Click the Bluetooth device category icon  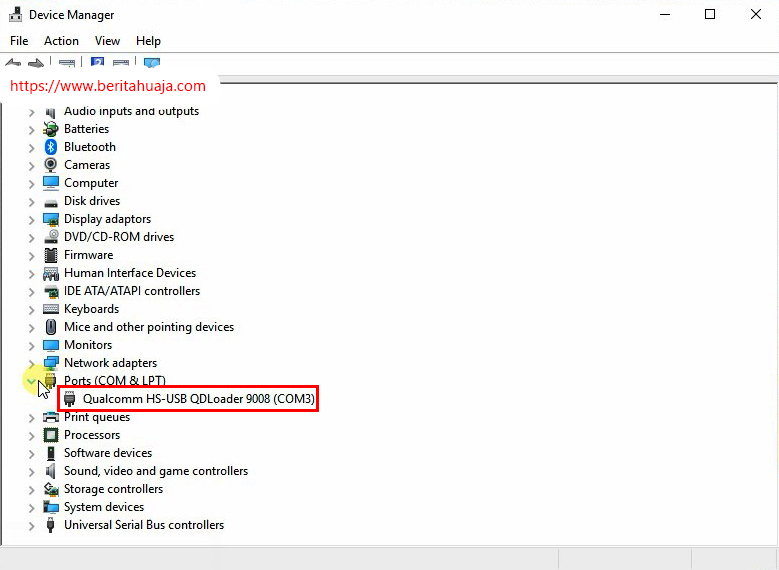pyautogui.click(x=51, y=147)
